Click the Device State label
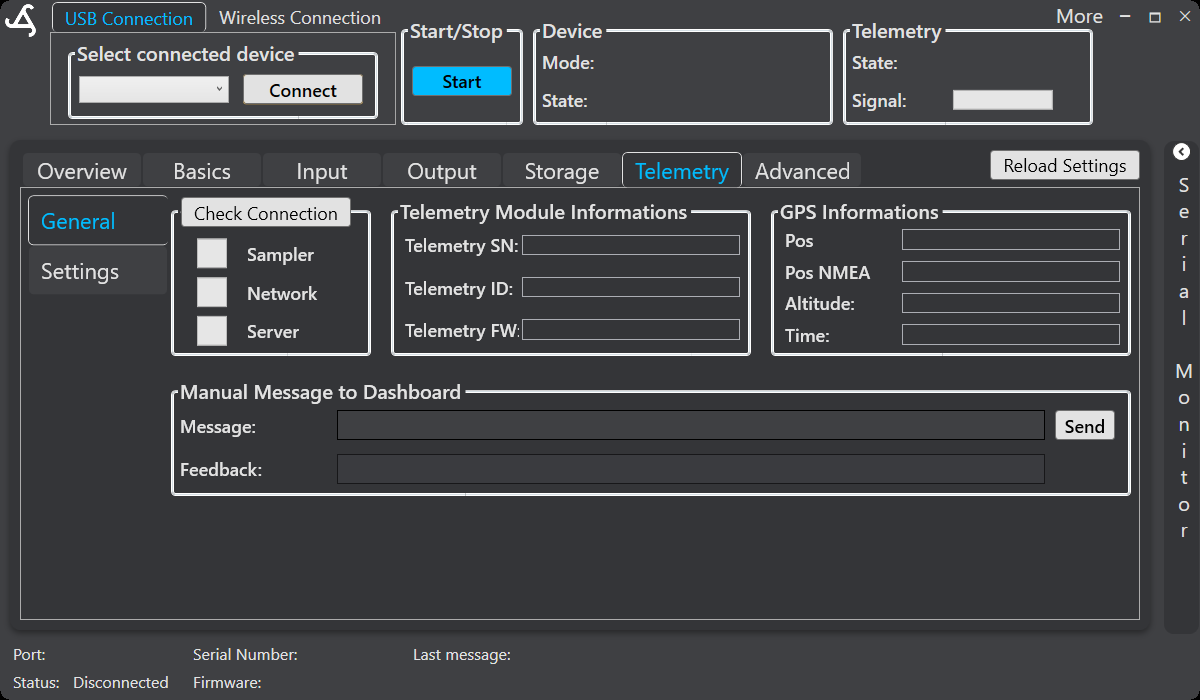The height and width of the screenshot is (700, 1200). pos(565,101)
